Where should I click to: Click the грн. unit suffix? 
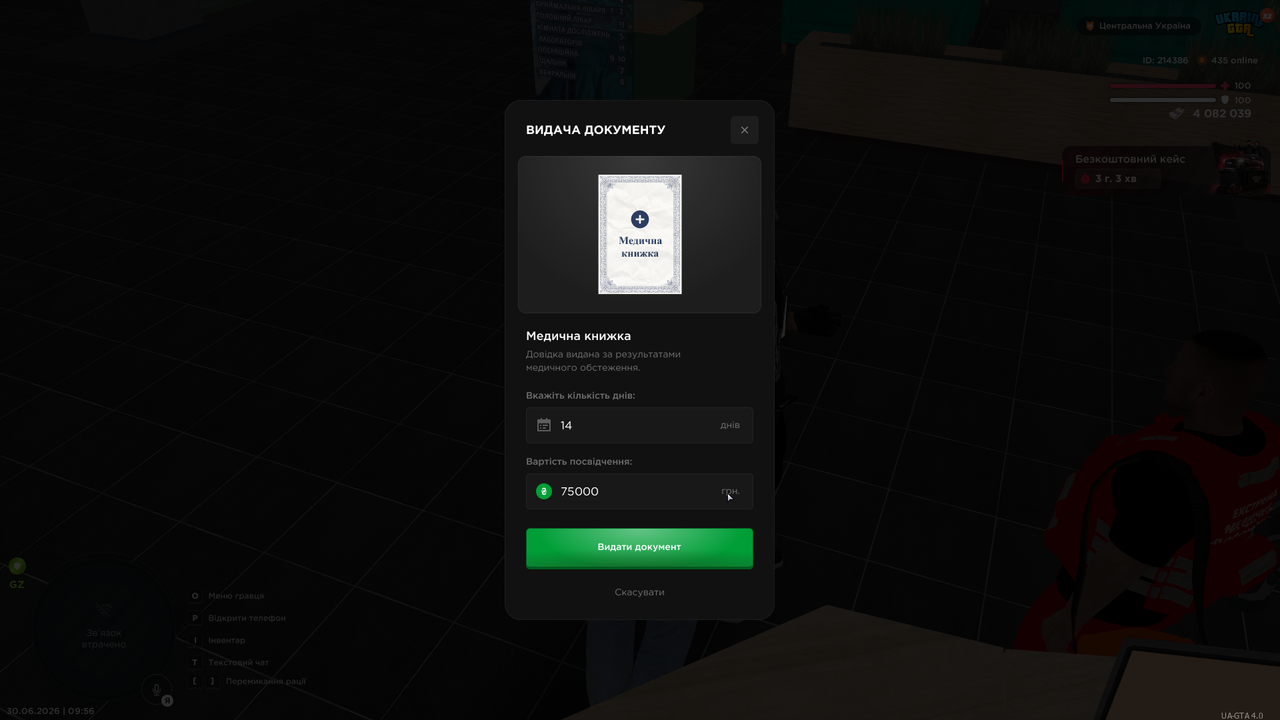(x=730, y=491)
